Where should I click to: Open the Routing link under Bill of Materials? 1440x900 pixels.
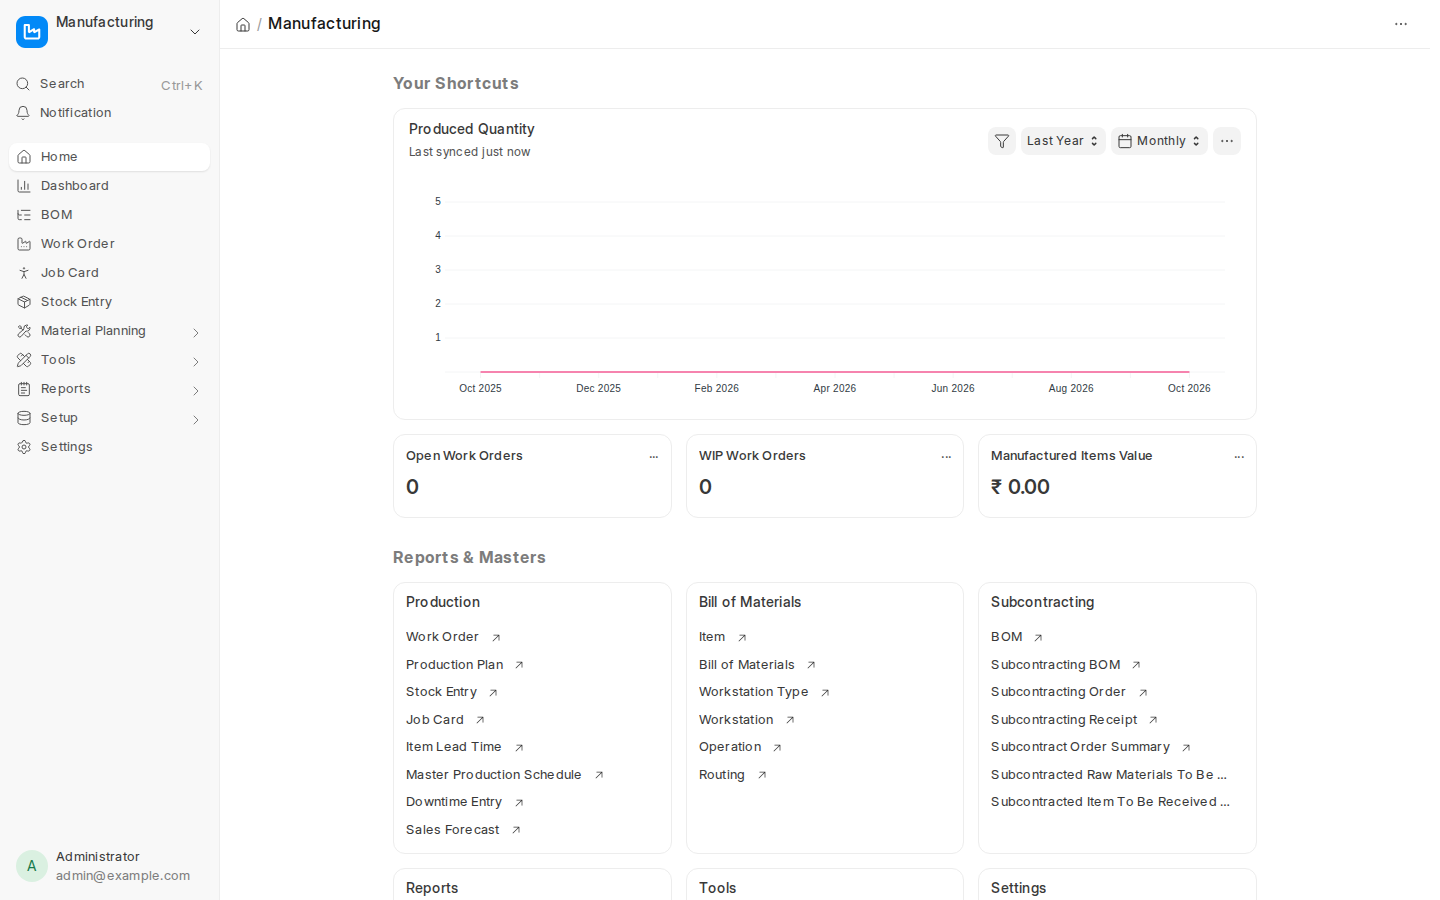point(722,775)
